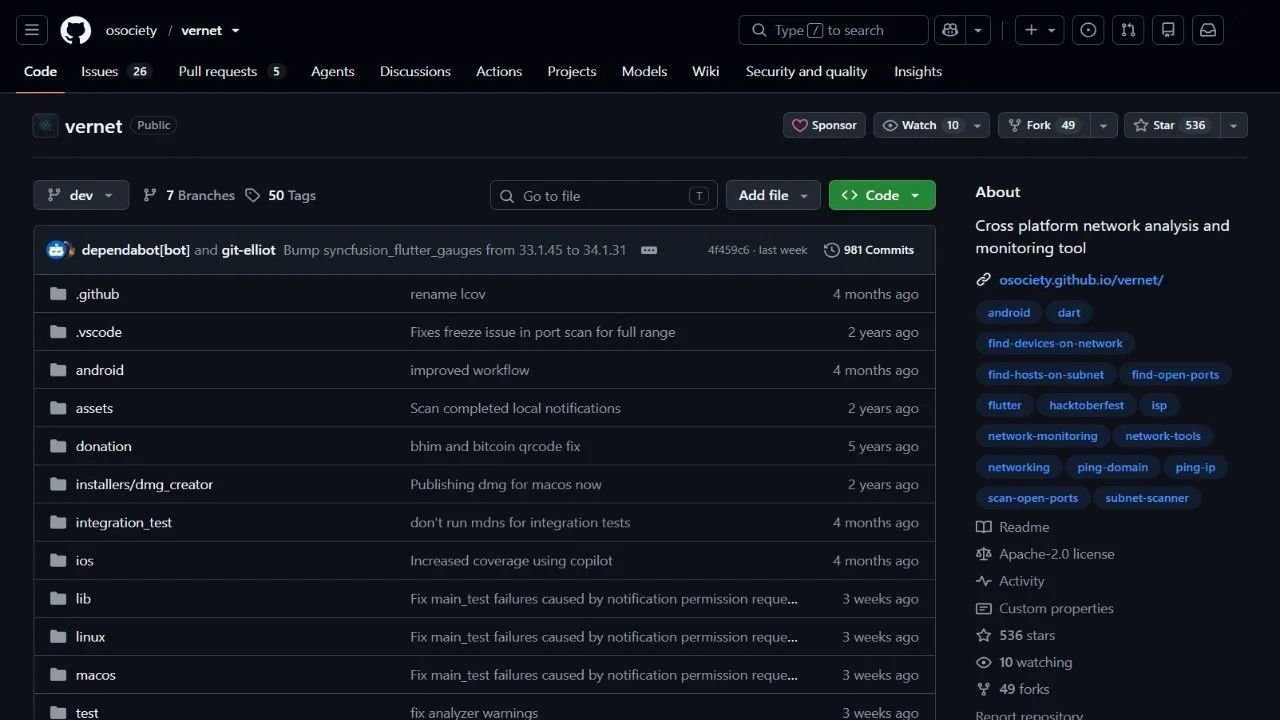View the Apache-2.0 license
Image resolution: width=1280 pixels, height=720 pixels.
coord(1045,554)
